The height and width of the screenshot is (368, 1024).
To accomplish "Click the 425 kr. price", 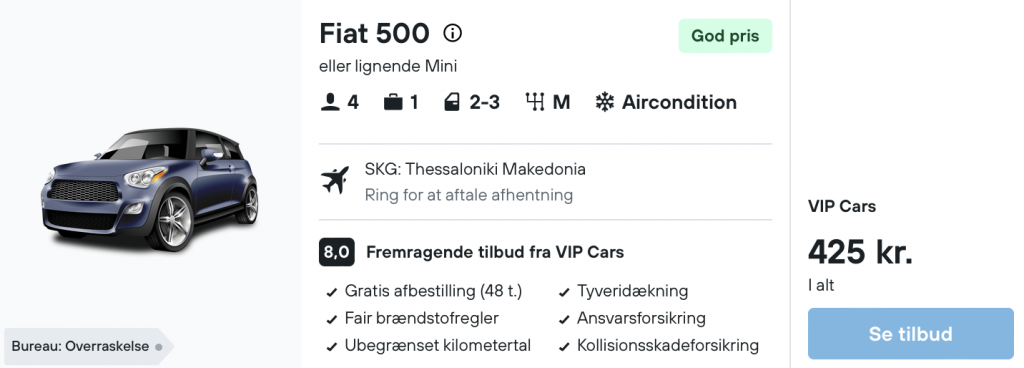I will point(860,251).
